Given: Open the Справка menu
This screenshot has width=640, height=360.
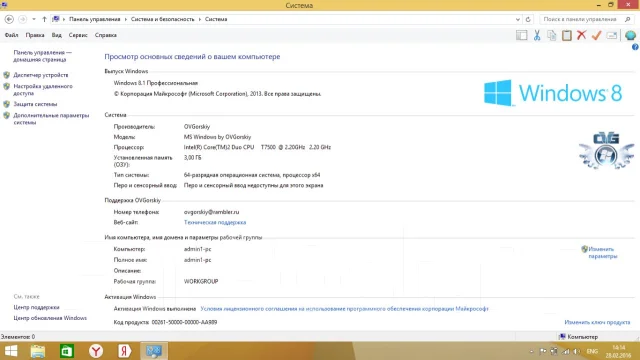Looking at the screenshot, I should click(106, 35).
